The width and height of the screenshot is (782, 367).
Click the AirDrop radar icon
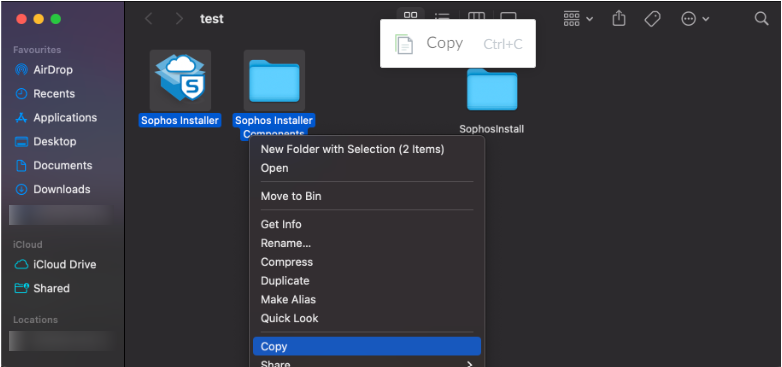21,70
